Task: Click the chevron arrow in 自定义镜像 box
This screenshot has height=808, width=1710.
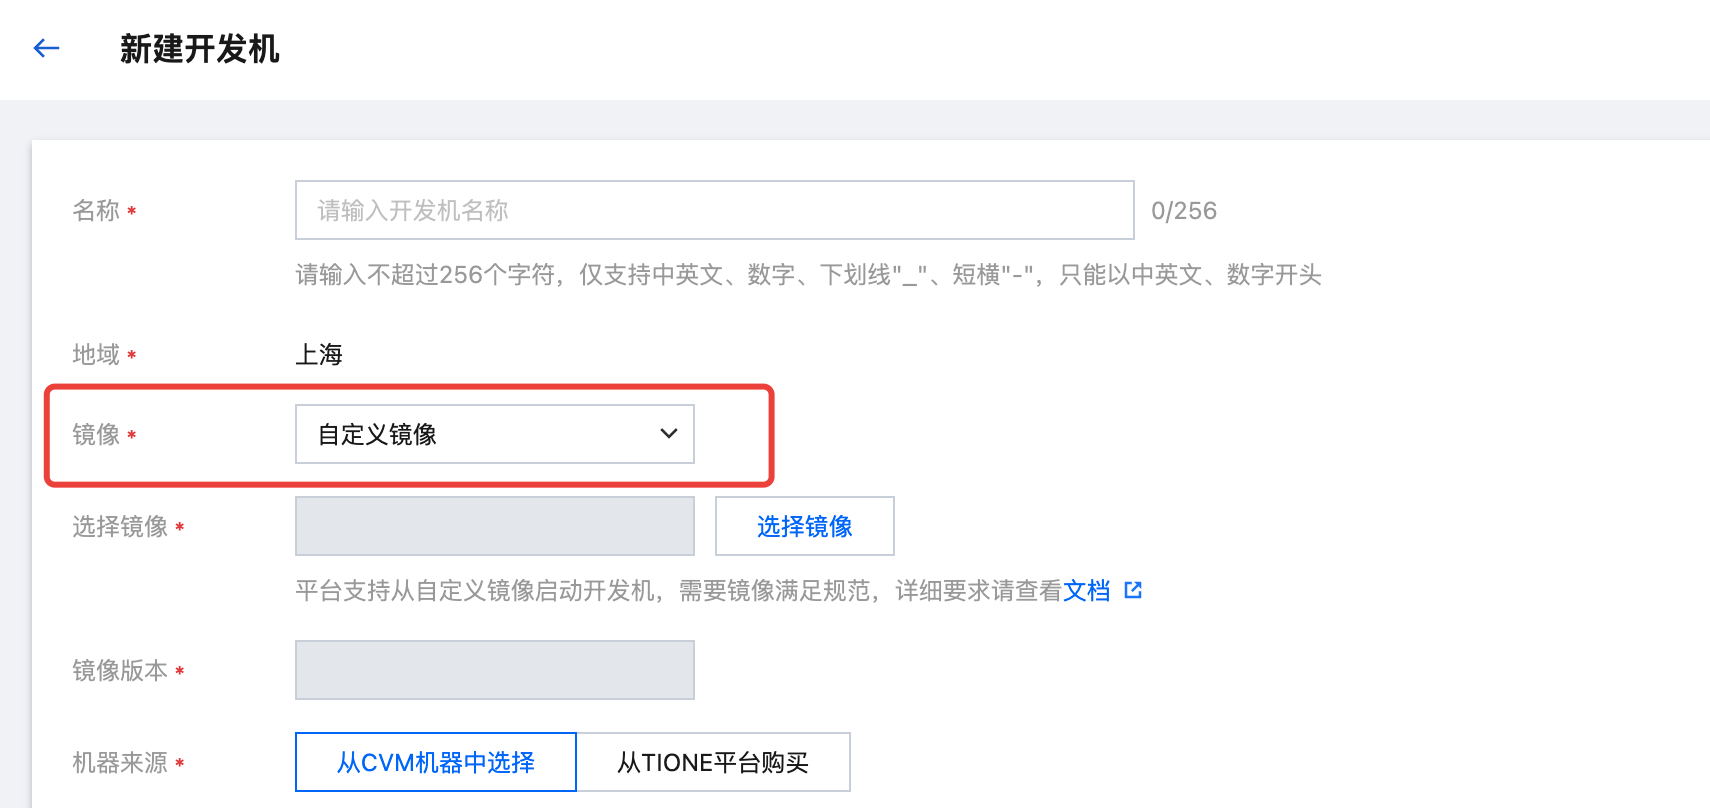Action: point(669,434)
